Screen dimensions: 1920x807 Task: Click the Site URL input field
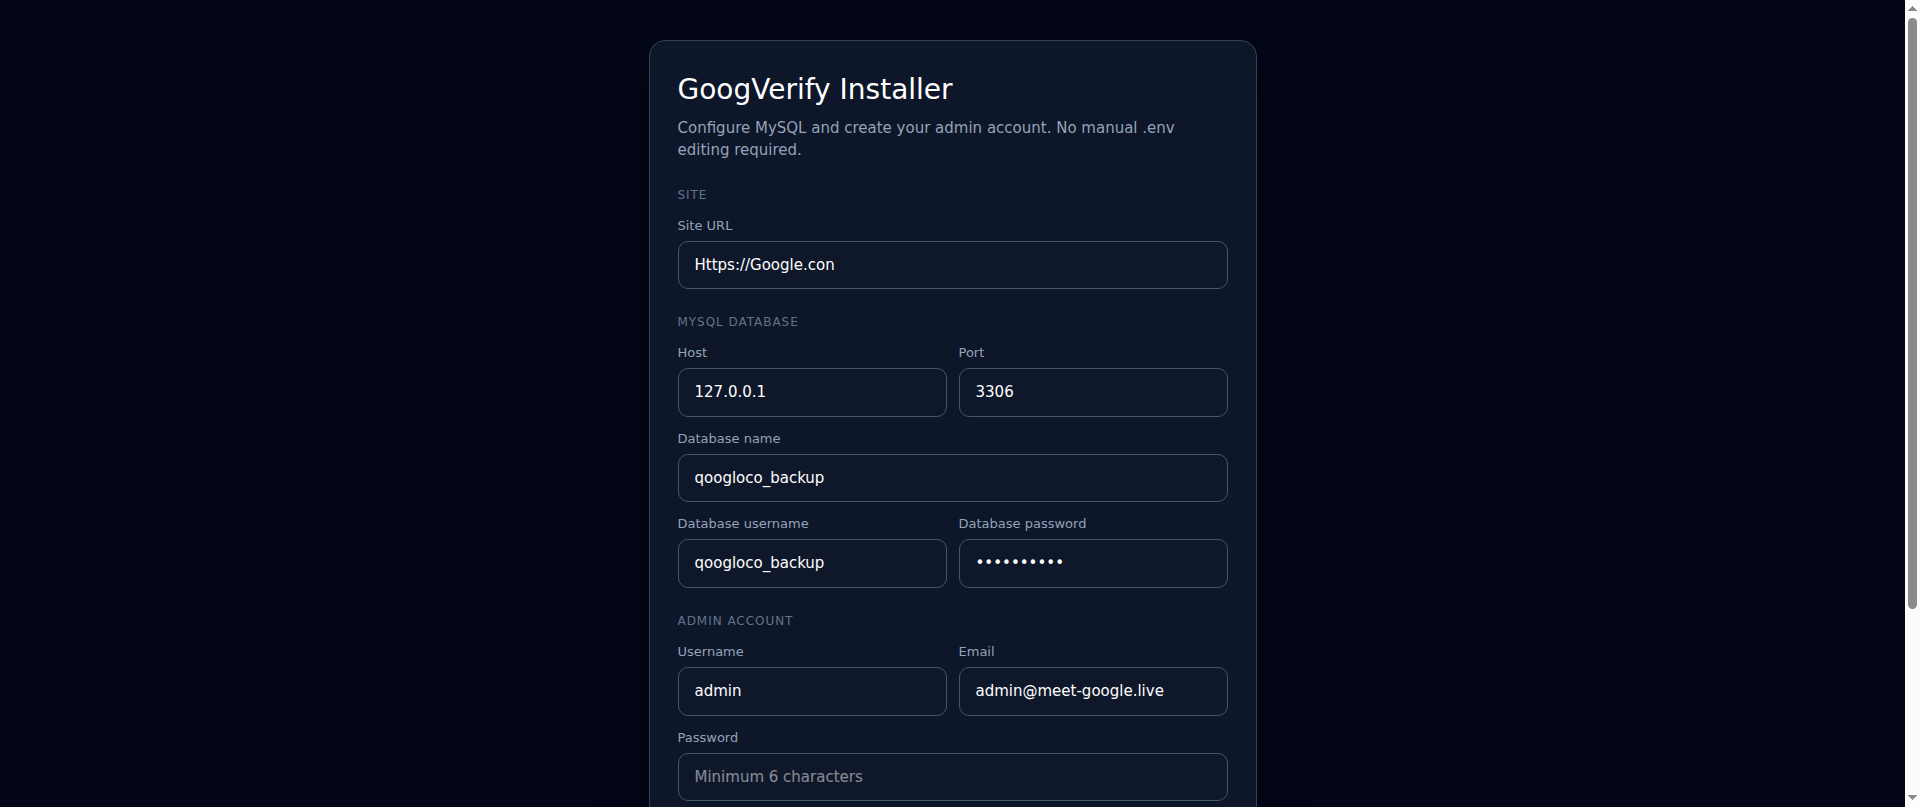pyautogui.click(x=952, y=265)
